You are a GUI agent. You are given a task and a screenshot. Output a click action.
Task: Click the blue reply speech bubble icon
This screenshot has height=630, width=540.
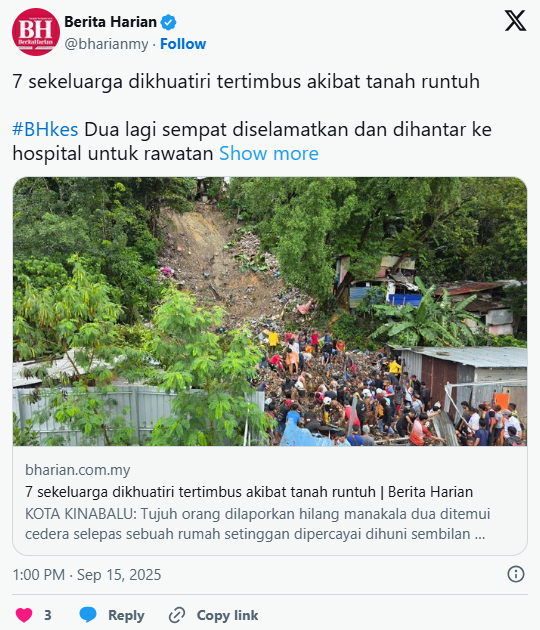click(x=88, y=615)
